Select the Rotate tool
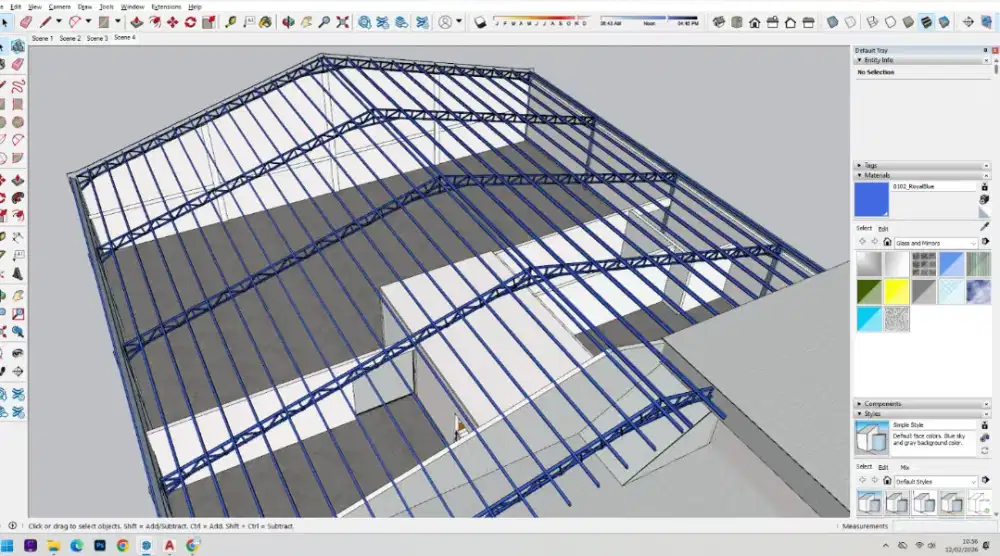Screen dimensions: 1000x556 coord(192,21)
